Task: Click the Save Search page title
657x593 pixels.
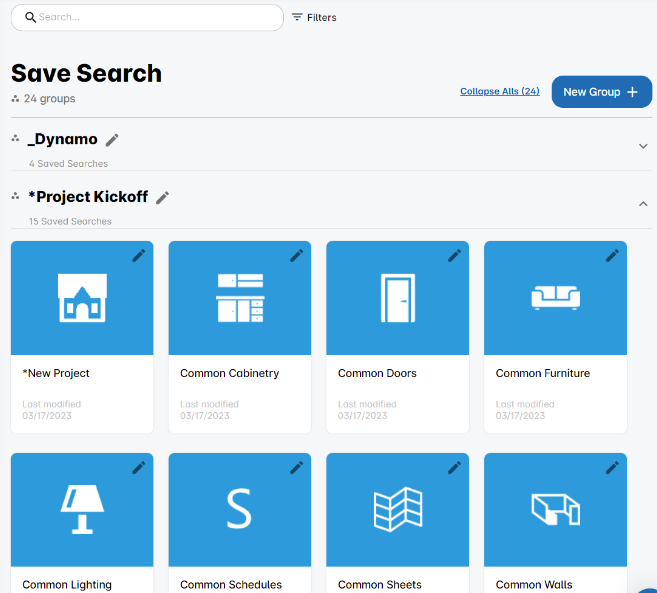Action: [x=86, y=73]
